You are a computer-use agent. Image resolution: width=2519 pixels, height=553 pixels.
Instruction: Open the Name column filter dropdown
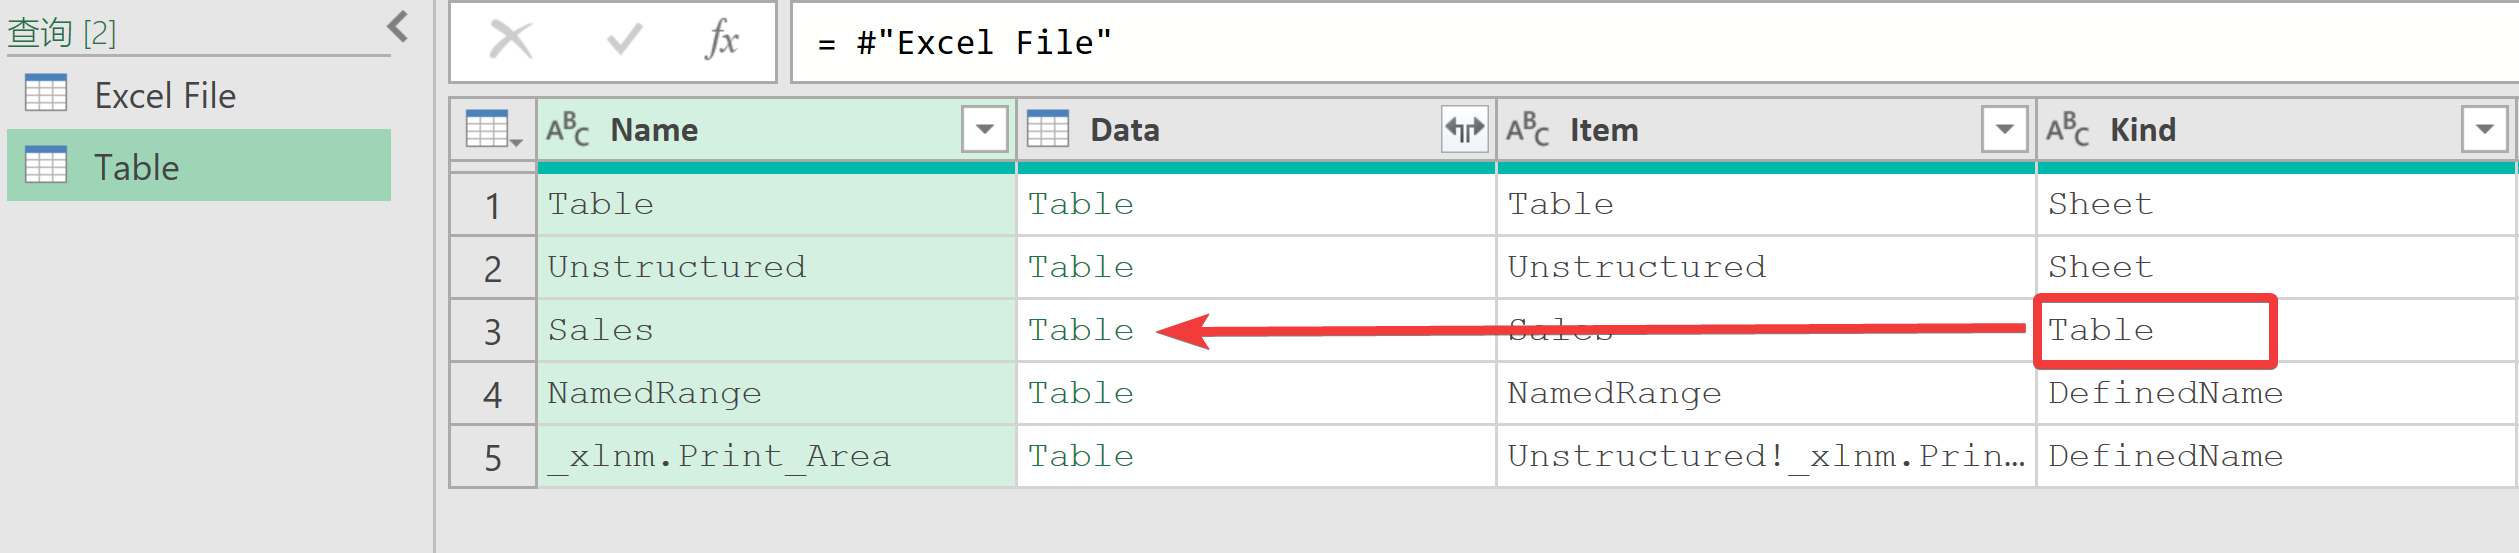(985, 130)
